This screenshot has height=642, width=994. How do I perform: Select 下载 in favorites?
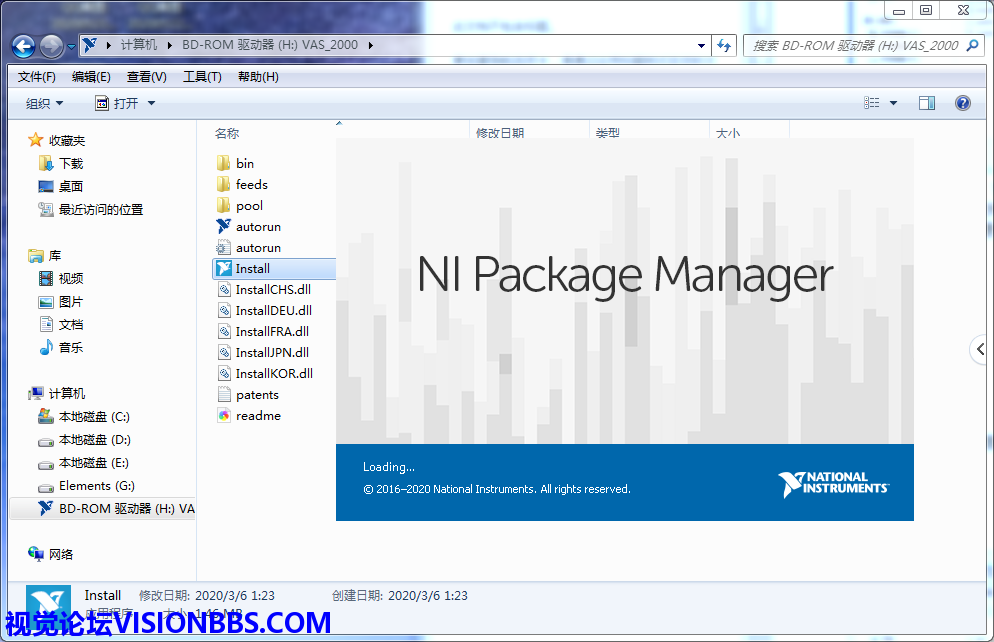point(71,163)
